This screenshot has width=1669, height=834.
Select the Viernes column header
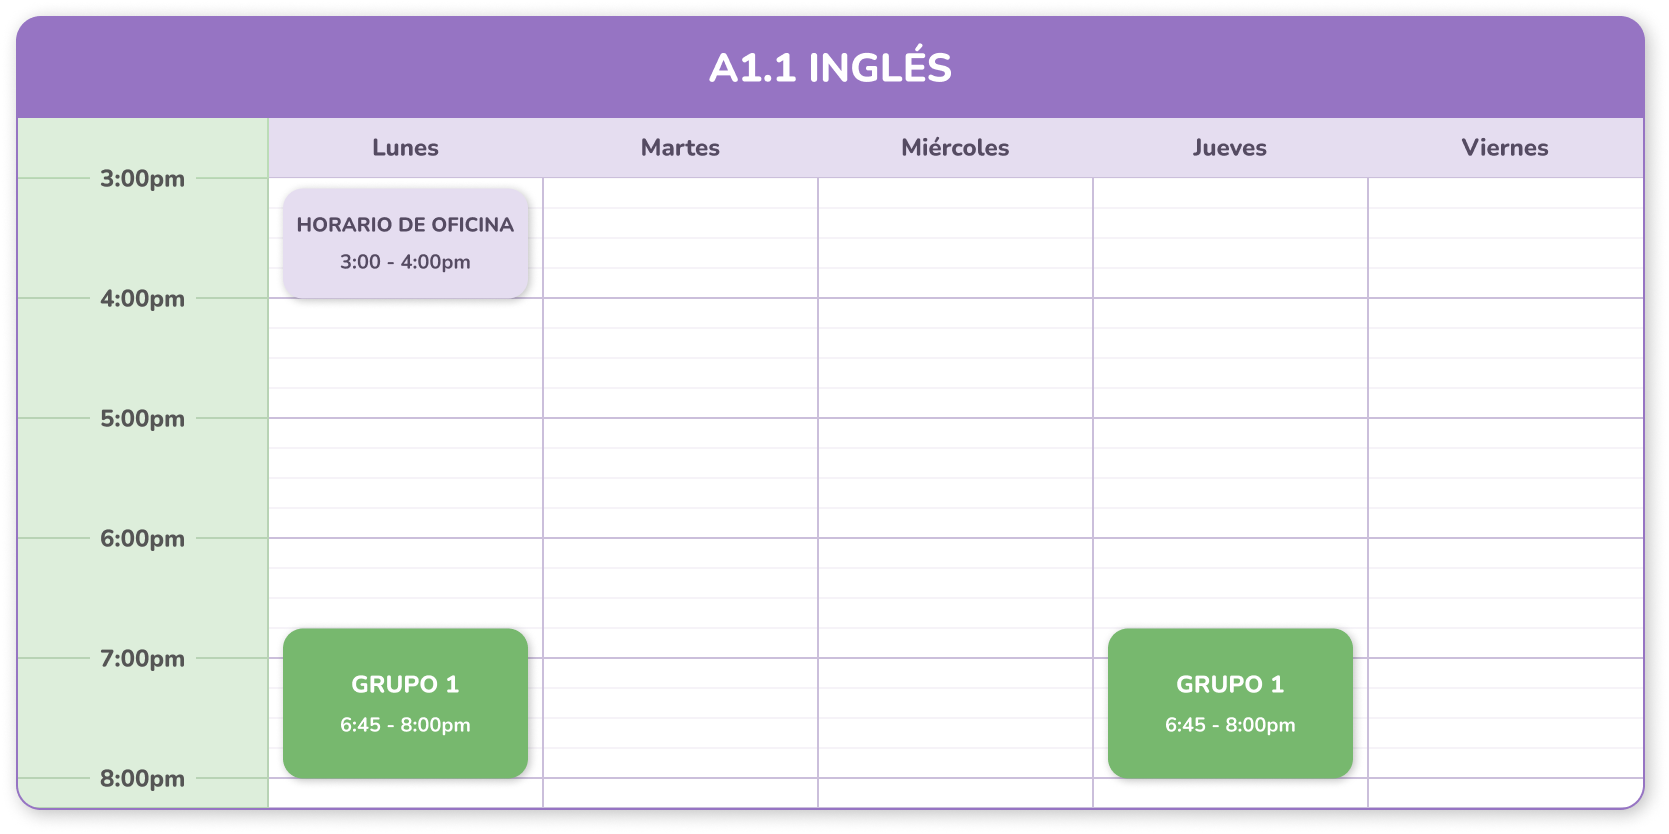point(1504,148)
